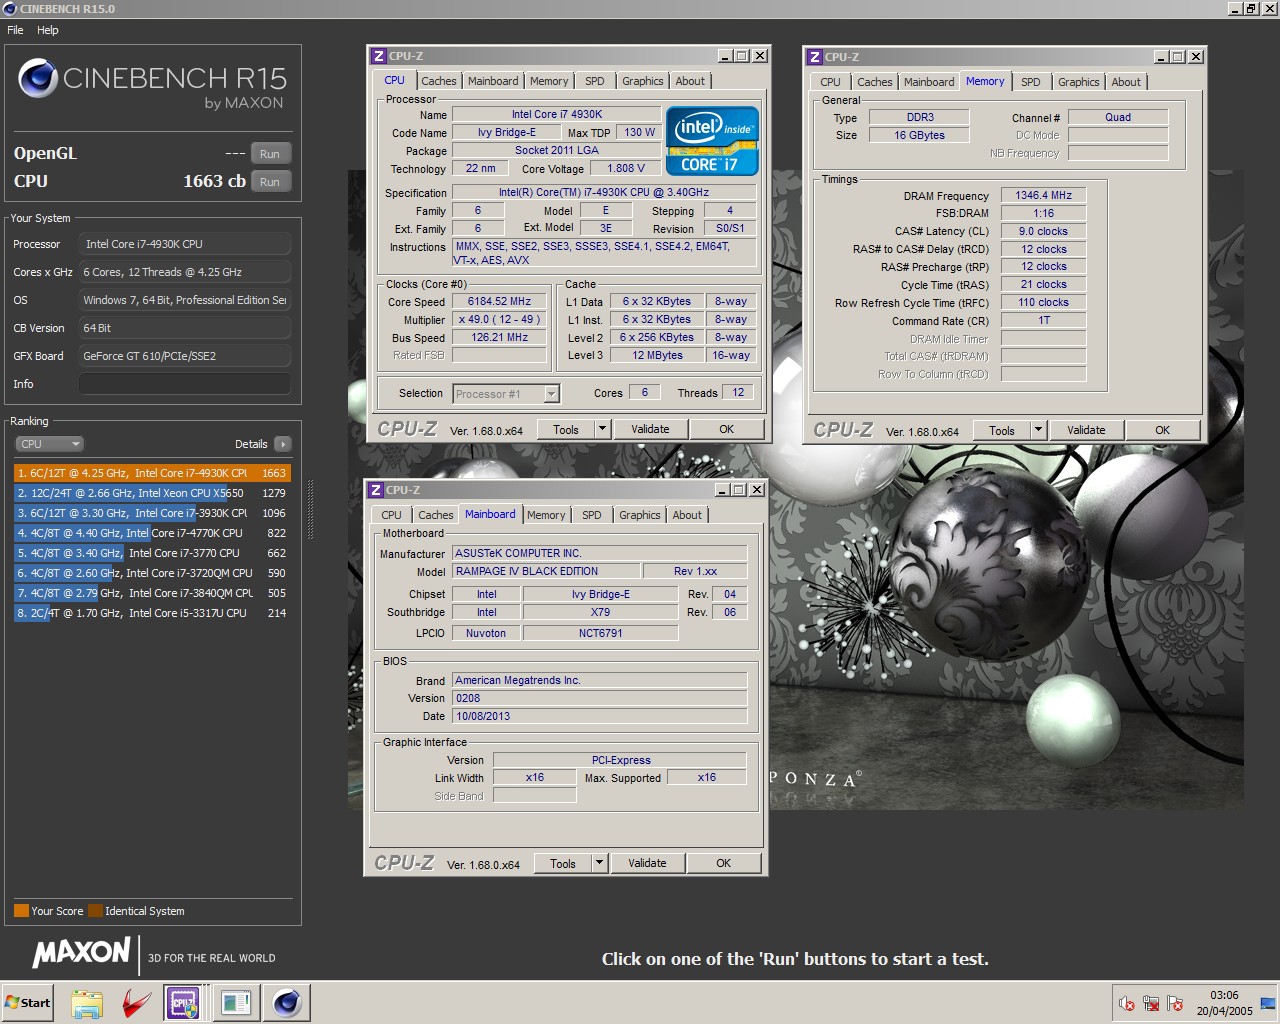Click Tools in the CPU-Z Mainboard window
This screenshot has height=1024, width=1280.
(563, 863)
